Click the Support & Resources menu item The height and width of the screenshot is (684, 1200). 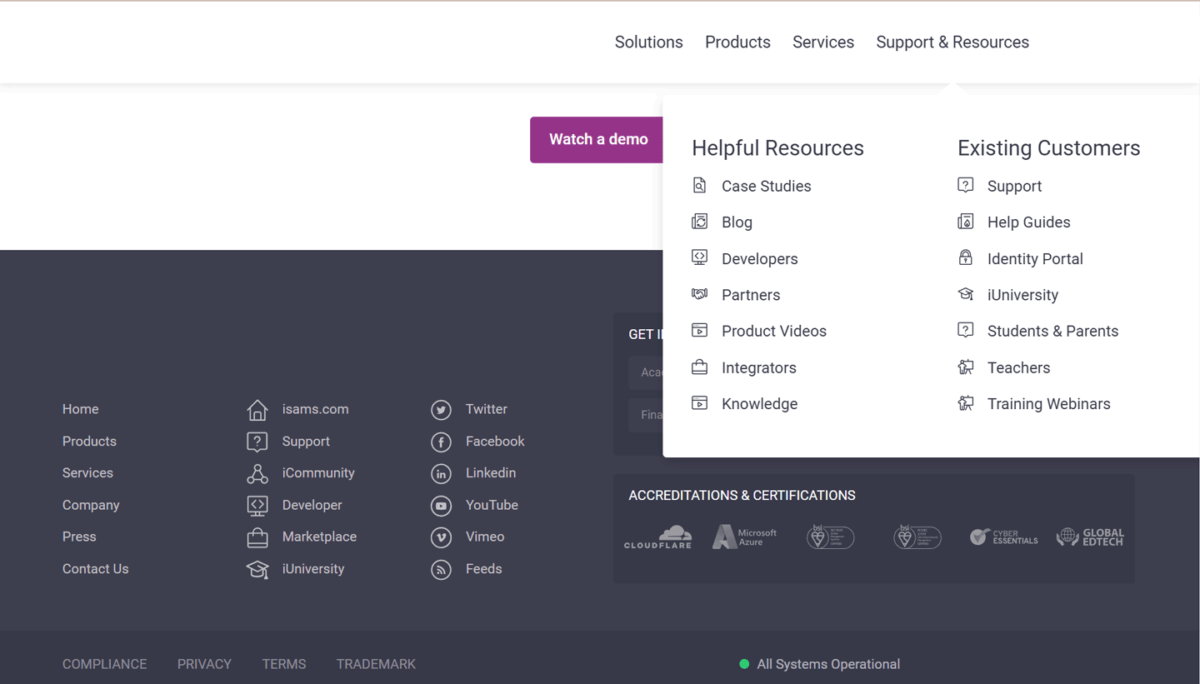click(952, 42)
